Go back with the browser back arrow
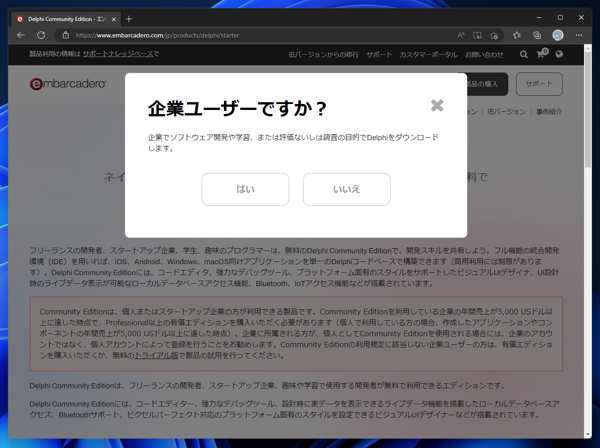The width and height of the screenshot is (600, 448). pyautogui.click(x=21, y=35)
